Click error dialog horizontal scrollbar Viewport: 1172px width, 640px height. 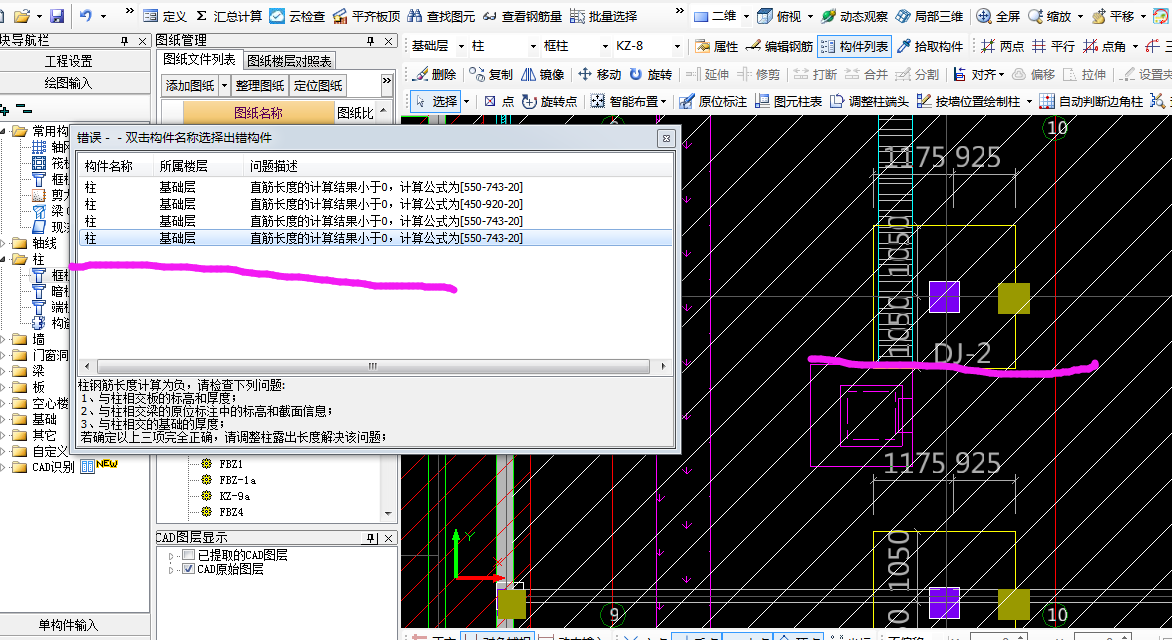372,366
